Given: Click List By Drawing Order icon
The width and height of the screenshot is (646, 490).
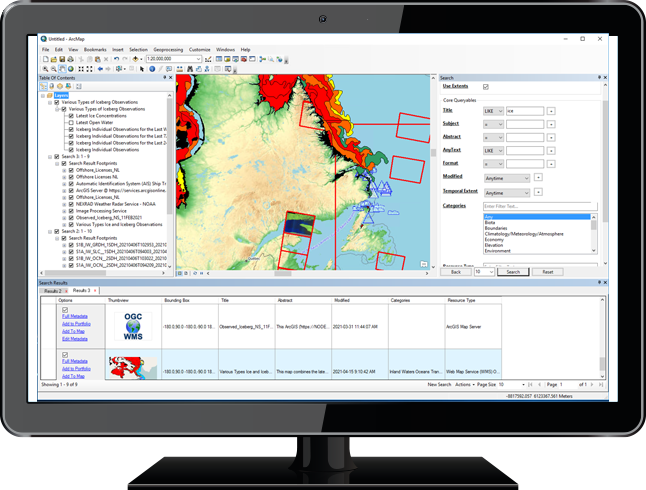Looking at the screenshot, I should pos(43,87).
